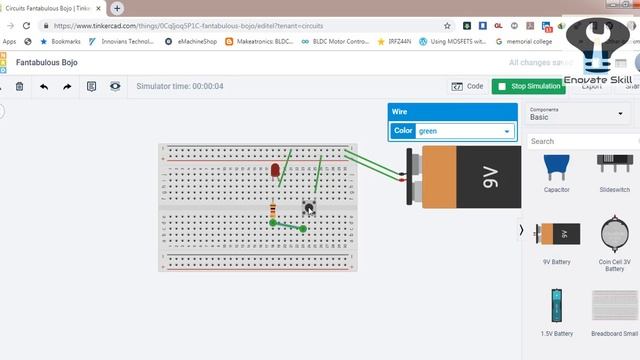640x360 pixels.
Task: Delete selection with the trash icon
Action: [x=19, y=87]
